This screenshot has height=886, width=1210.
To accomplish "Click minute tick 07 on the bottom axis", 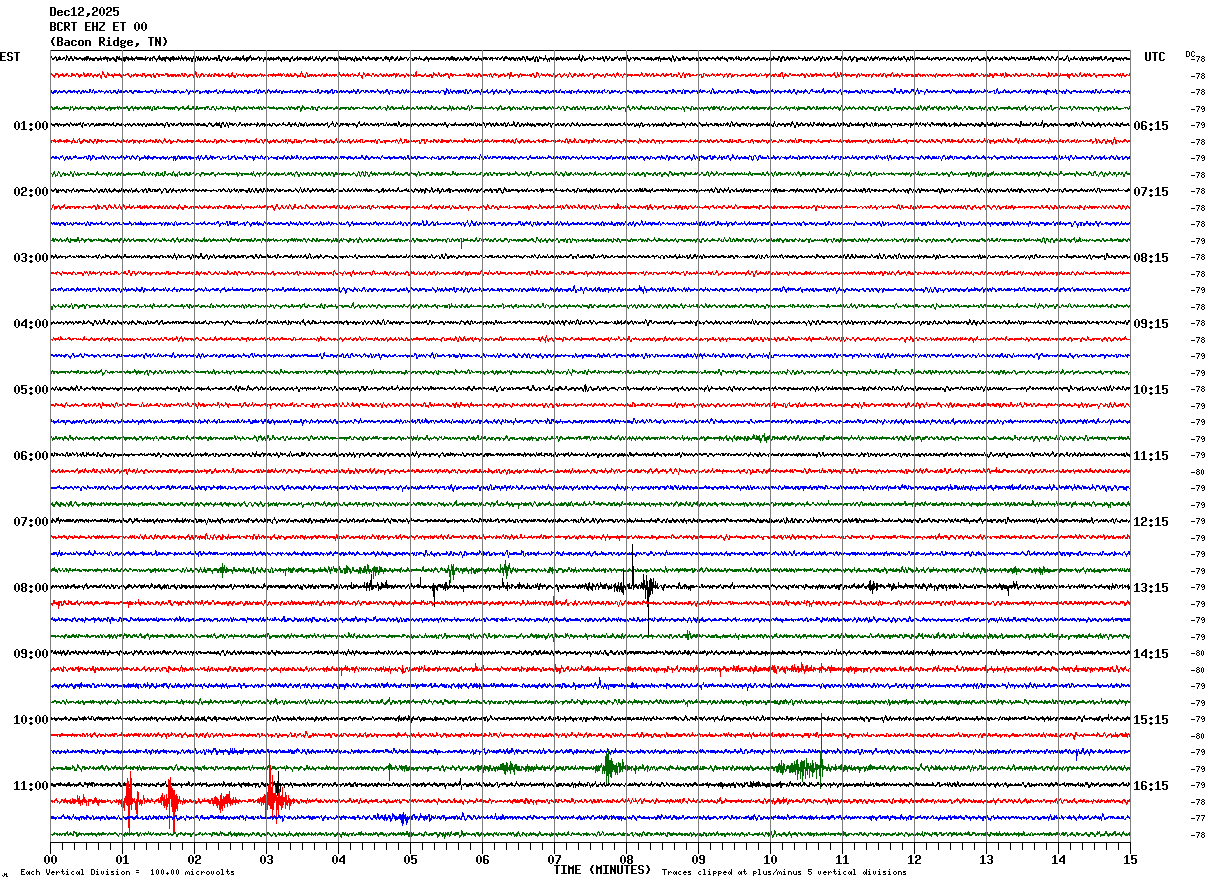I will pos(554,859).
